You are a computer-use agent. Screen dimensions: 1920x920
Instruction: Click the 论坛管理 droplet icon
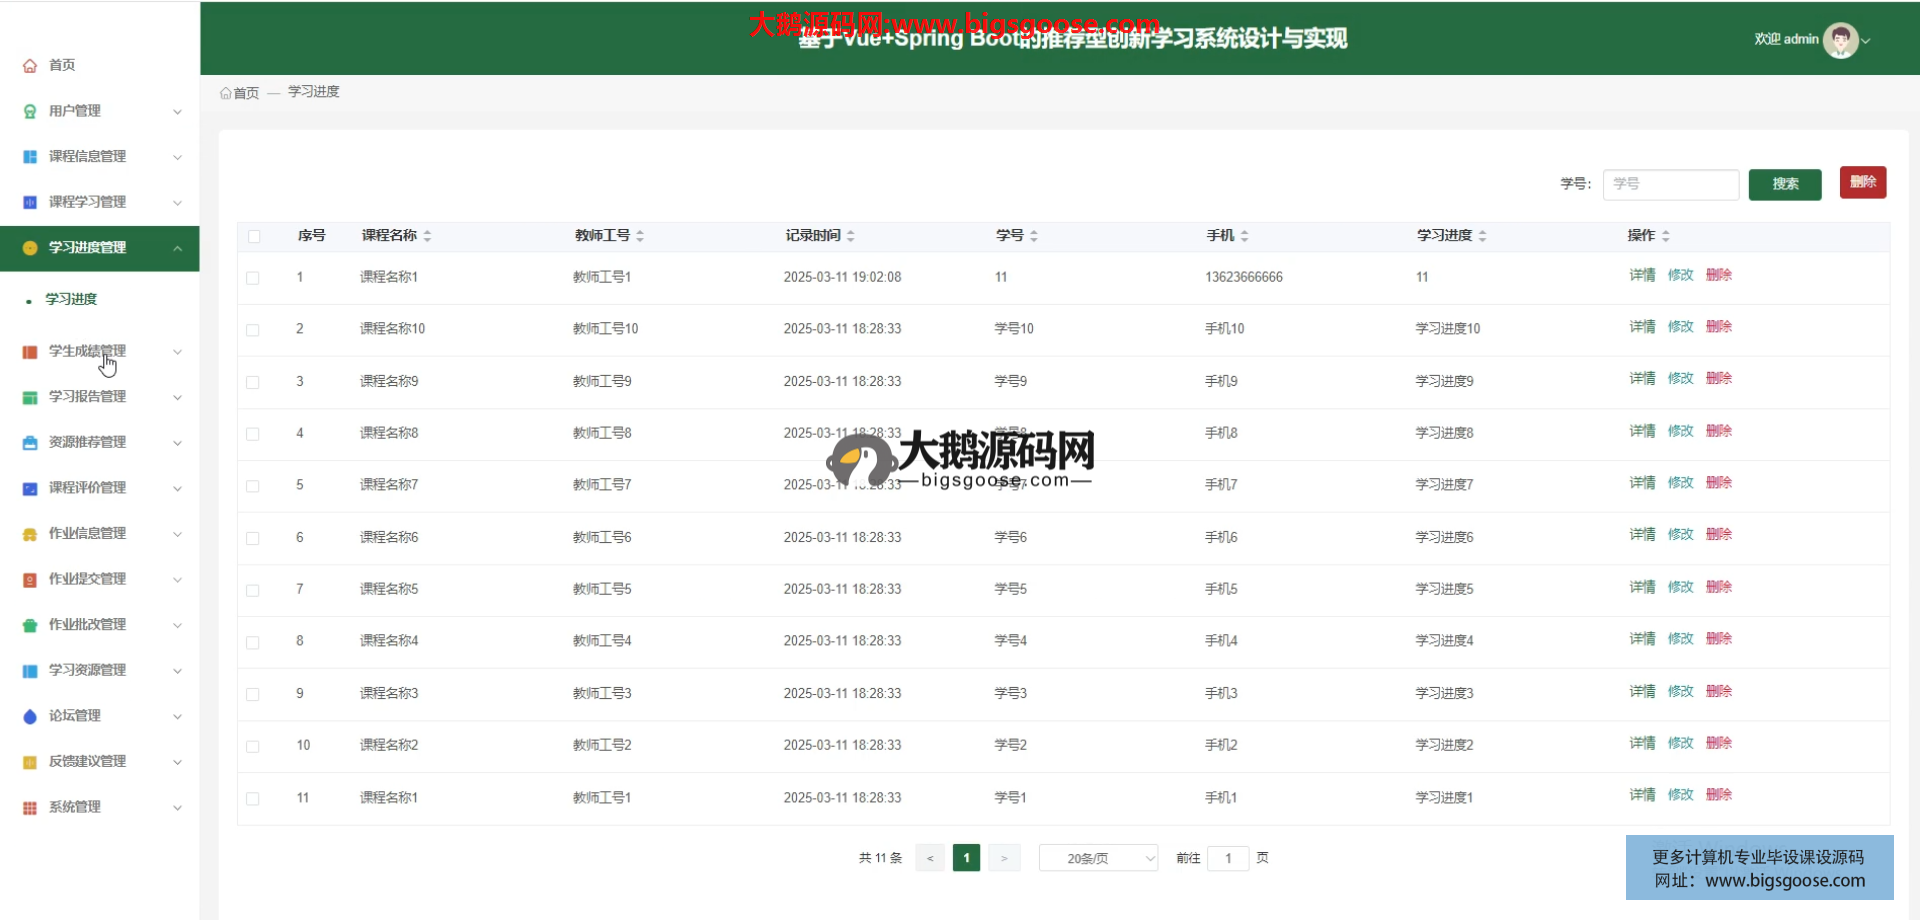click(30, 716)
